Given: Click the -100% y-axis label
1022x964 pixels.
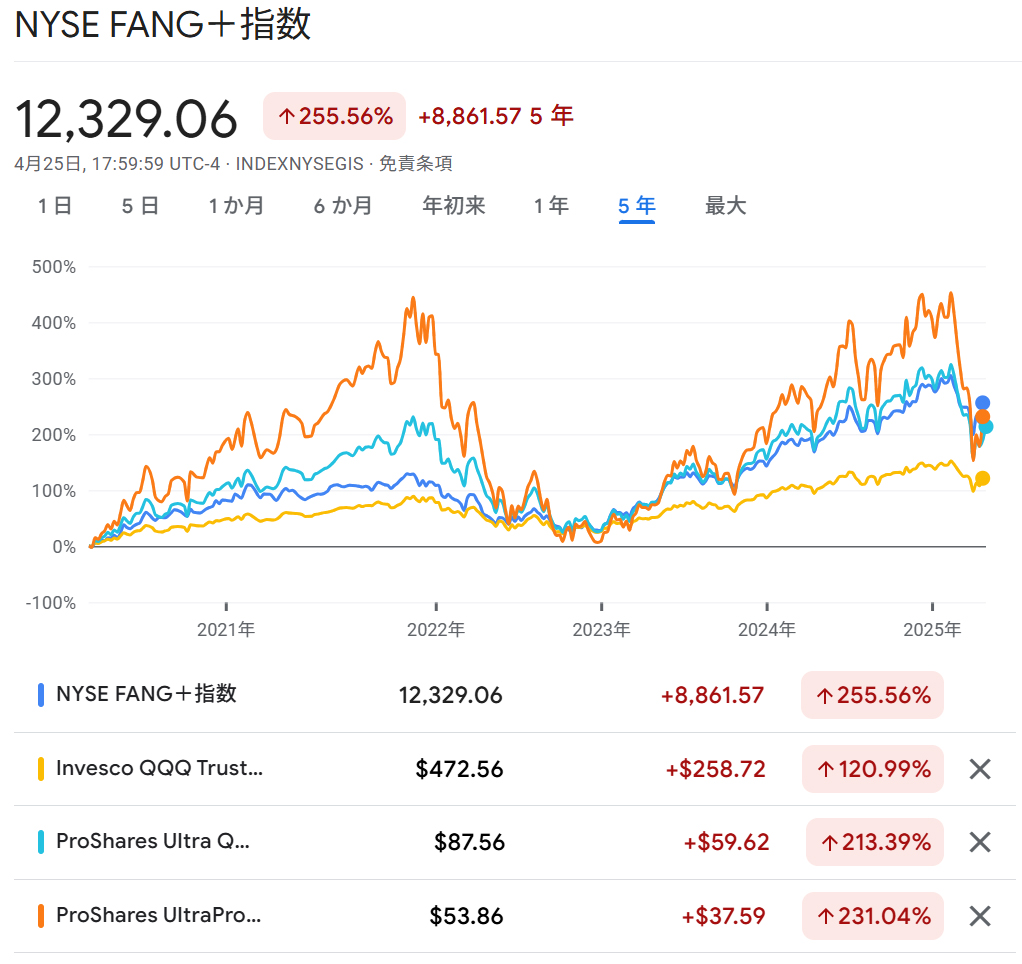Looking at the screenshot, I should (51, 603).
